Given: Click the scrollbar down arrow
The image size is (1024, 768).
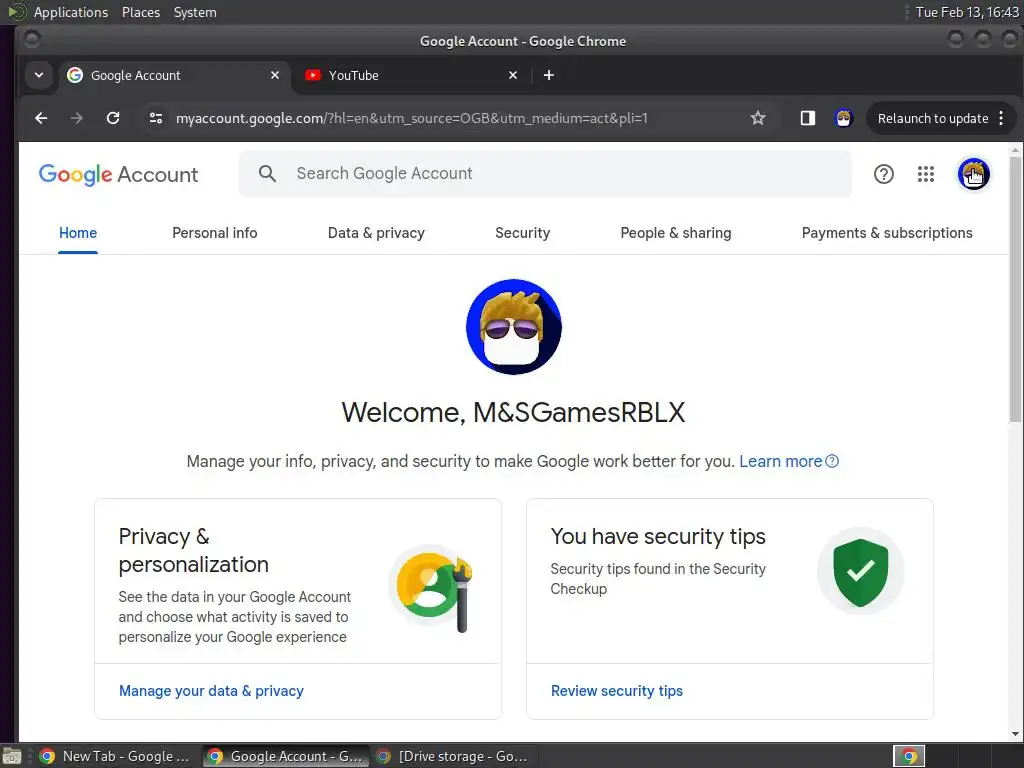Looking at the screenshot, I should [1015, 734].
